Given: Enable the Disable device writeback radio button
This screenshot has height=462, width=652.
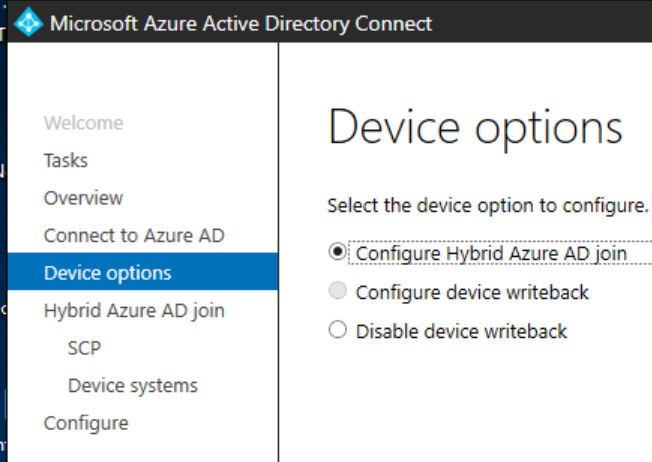Looking at the screenshot, I should coord(337,330).
